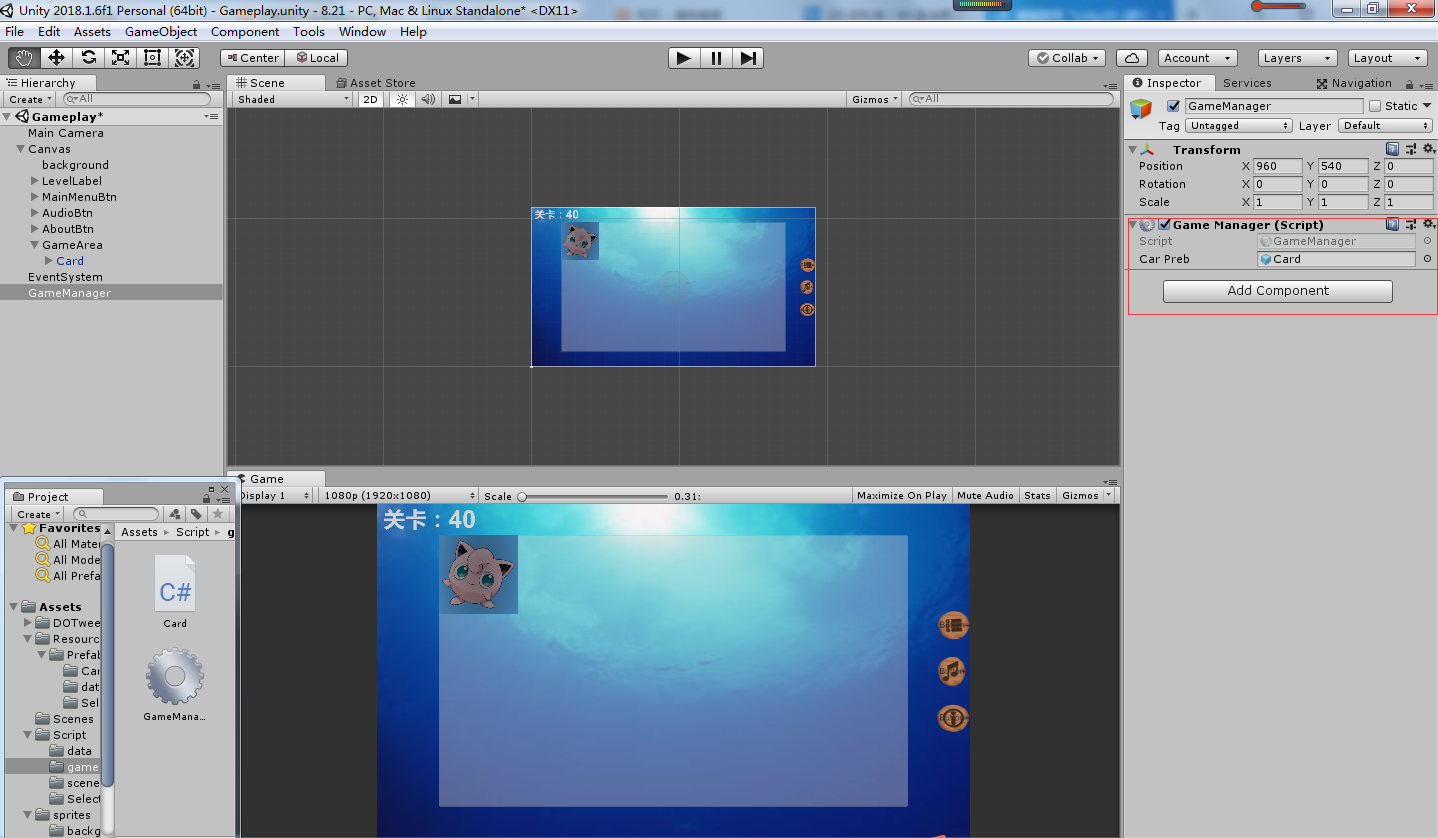This screenshot has height=838, width=1438.
Task: Toggle Mute Audio in Game view
Action: tap(985, 496)
